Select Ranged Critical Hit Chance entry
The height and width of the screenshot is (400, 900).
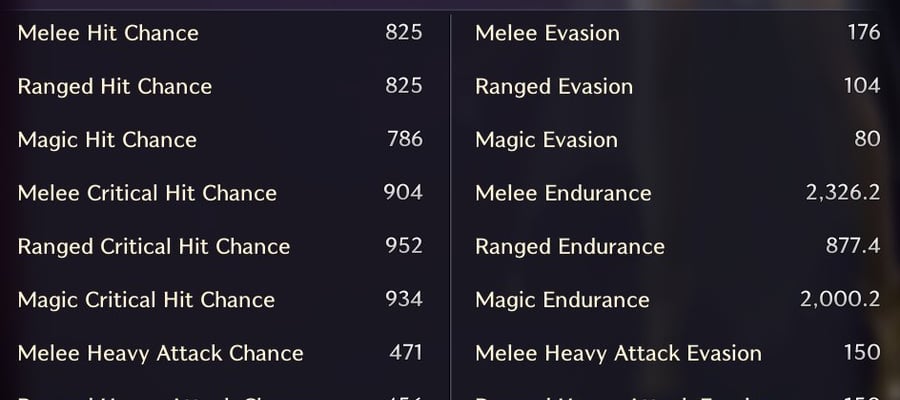(220, 246)
